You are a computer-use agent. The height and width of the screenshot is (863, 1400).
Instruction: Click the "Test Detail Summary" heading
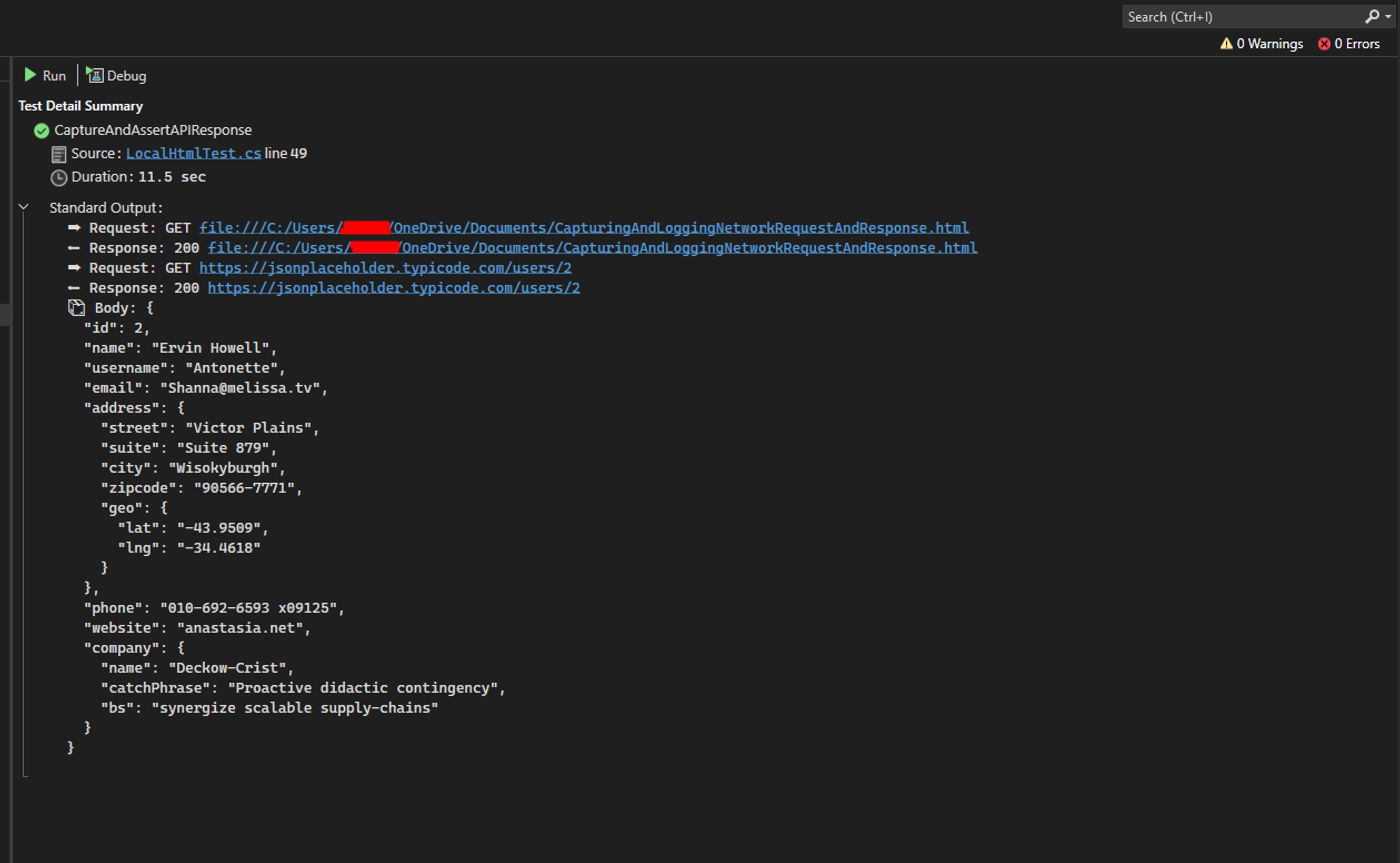pyautogui.click(x=80, y=106)
